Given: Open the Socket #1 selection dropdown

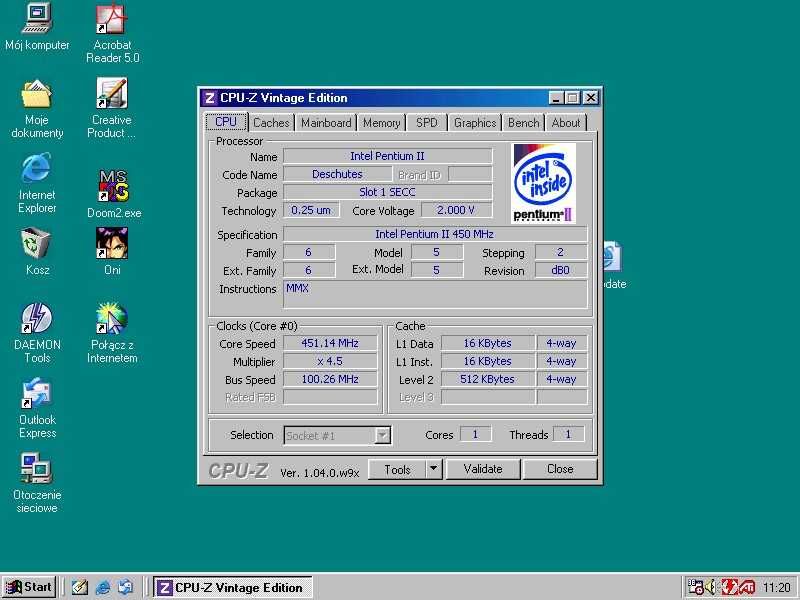Looking at the screenshot, I should click(338, 436).
